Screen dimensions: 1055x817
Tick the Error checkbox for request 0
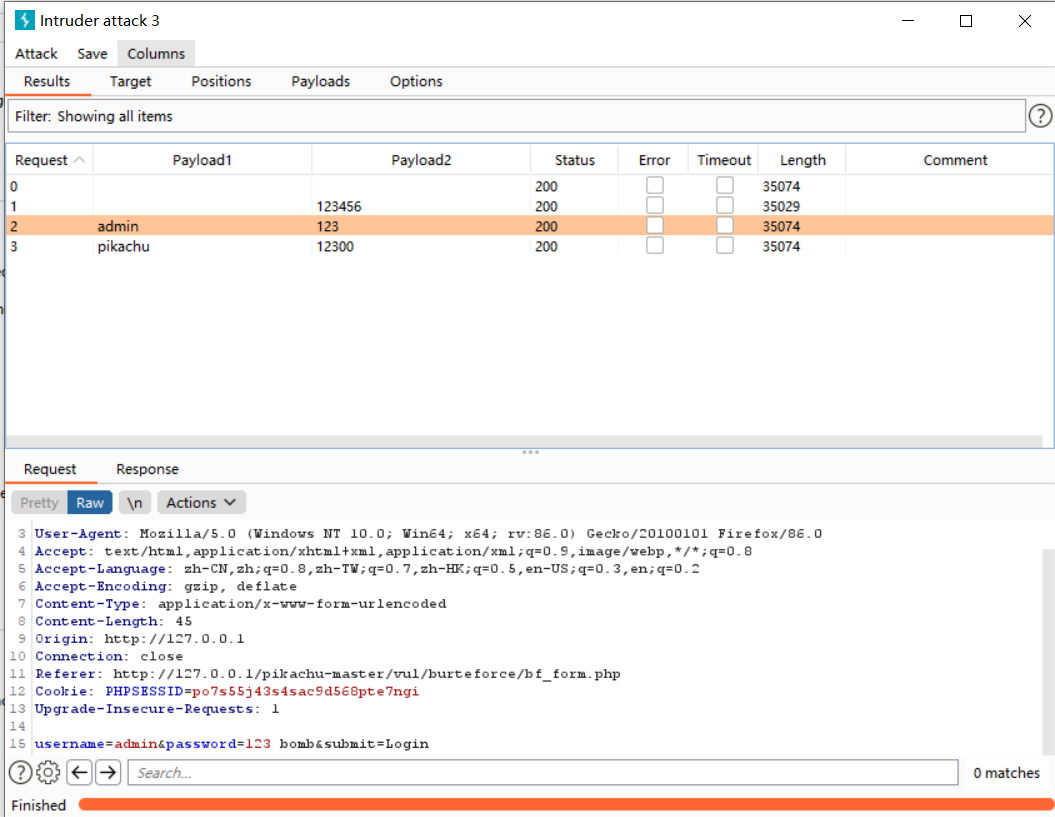pos(655,185)
